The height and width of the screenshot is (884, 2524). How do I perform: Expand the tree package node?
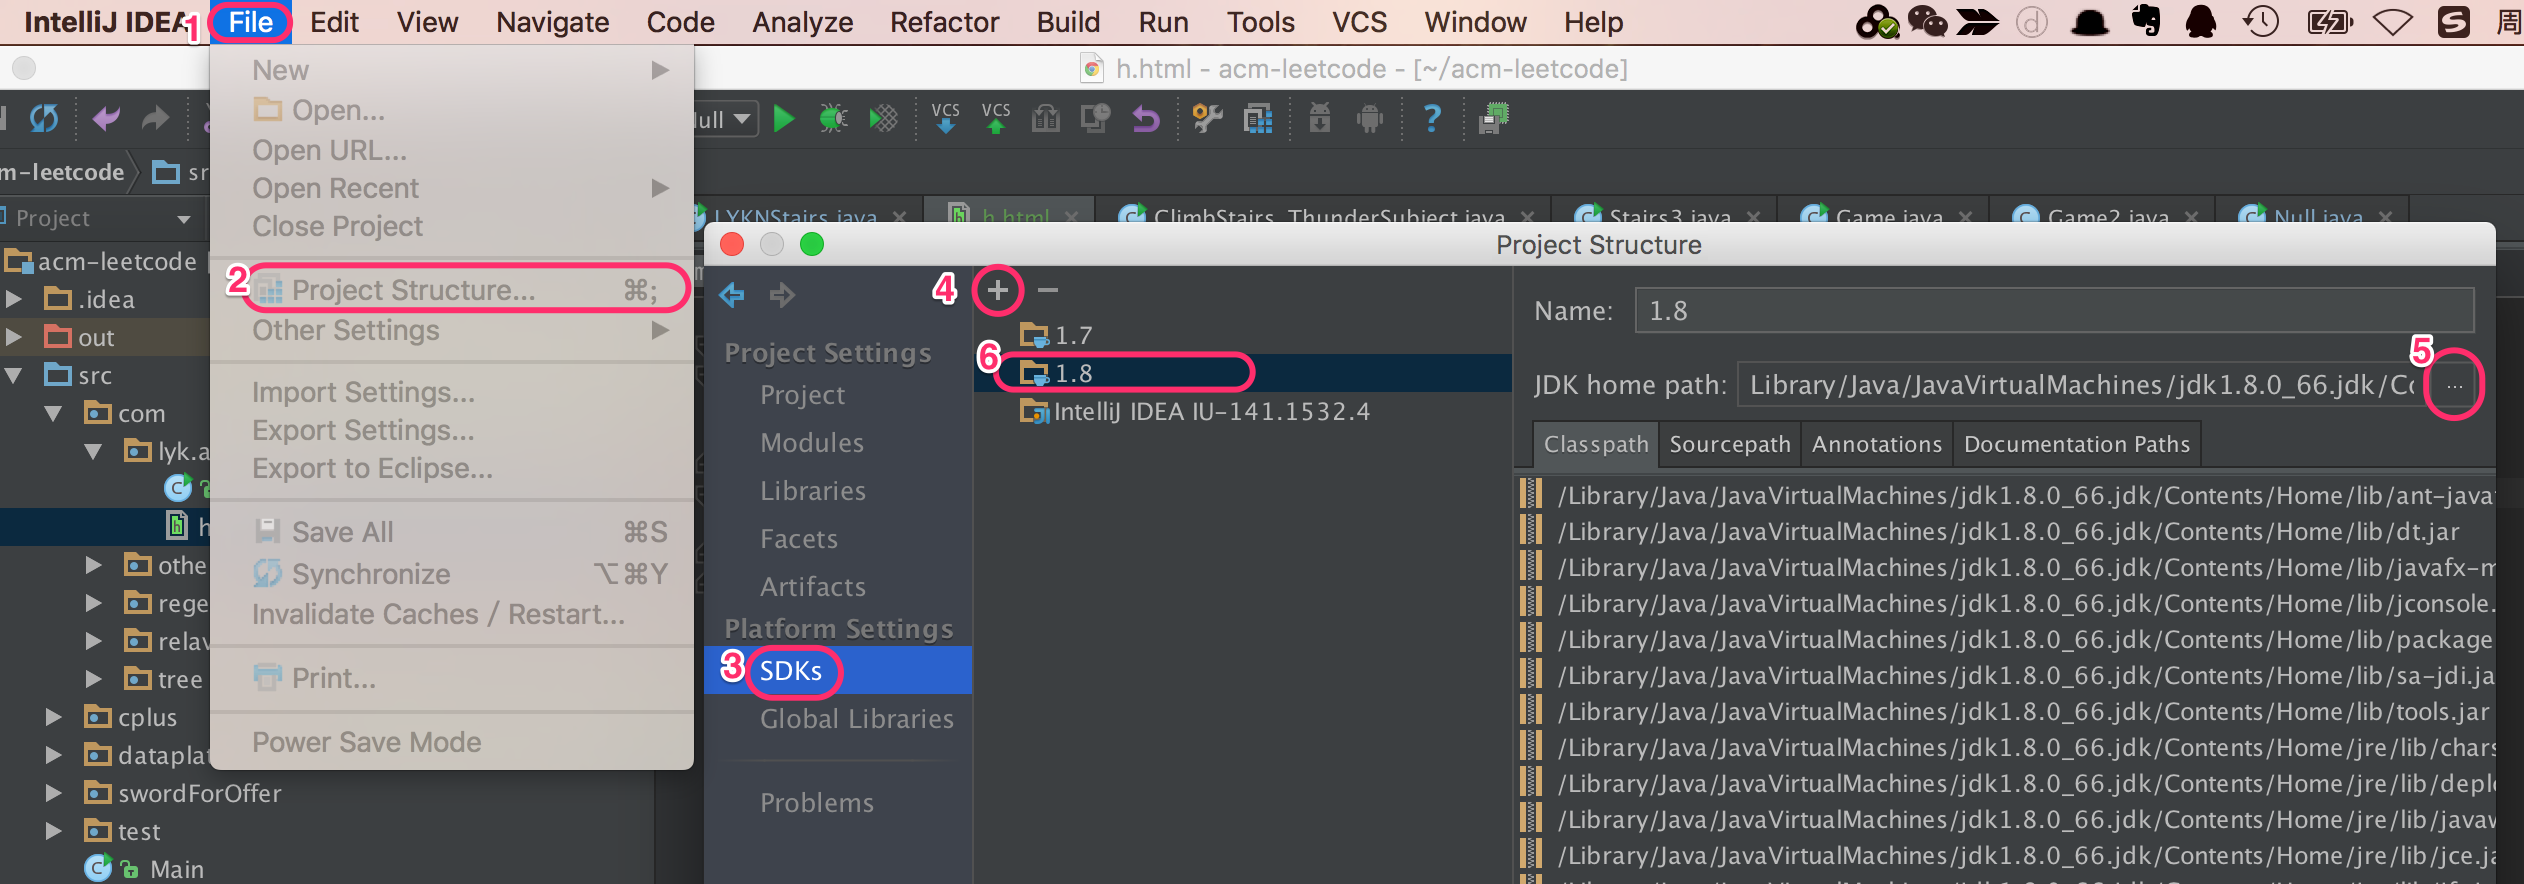click(x=94, y=679)
